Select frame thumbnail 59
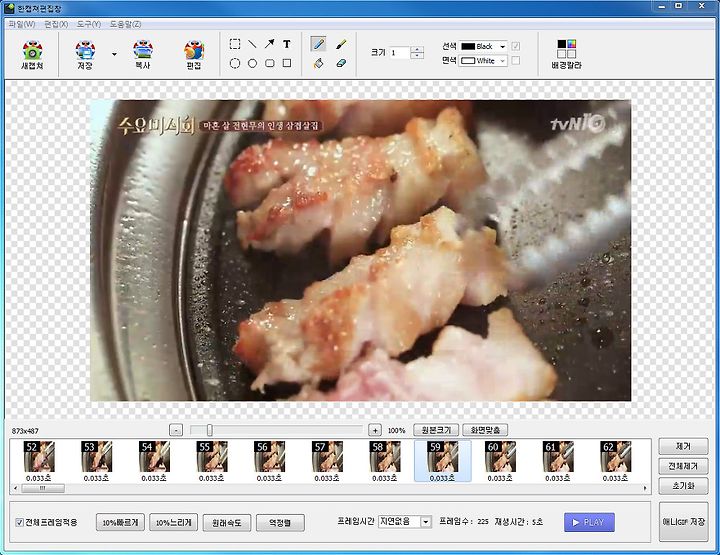720x555 pixels. click(x=442, y=461)
